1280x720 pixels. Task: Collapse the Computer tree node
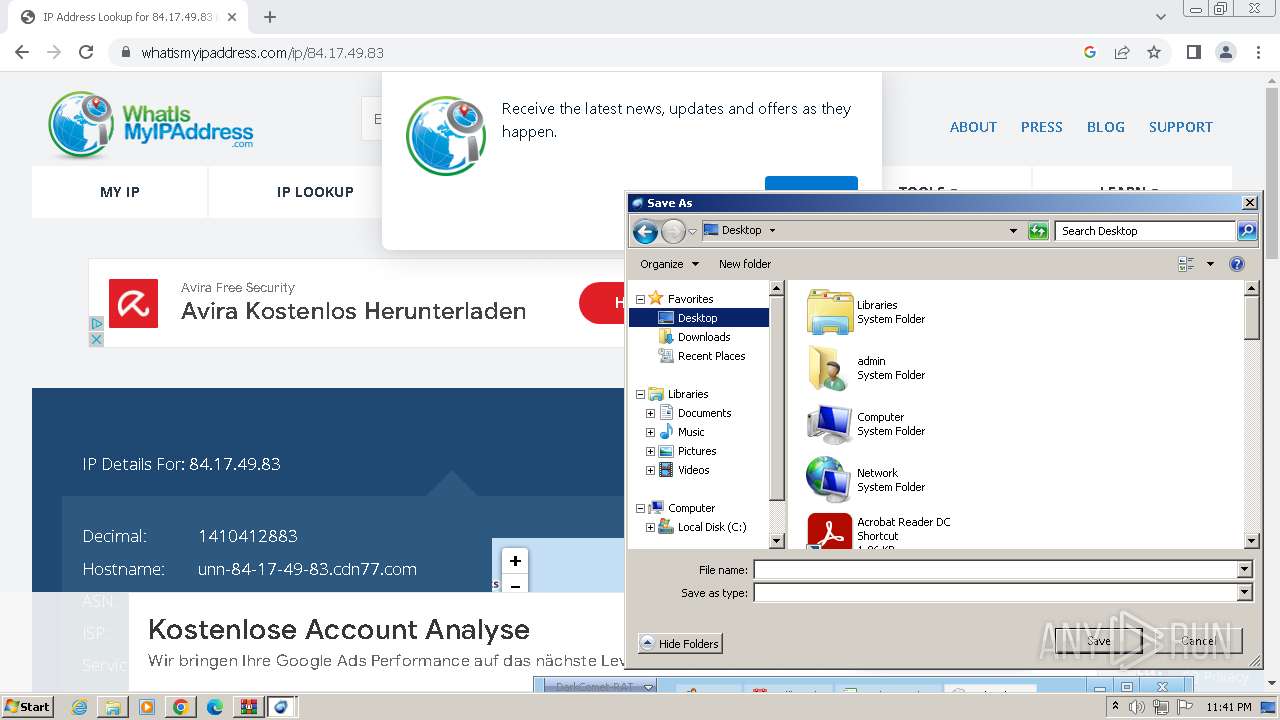pos(640,508)
